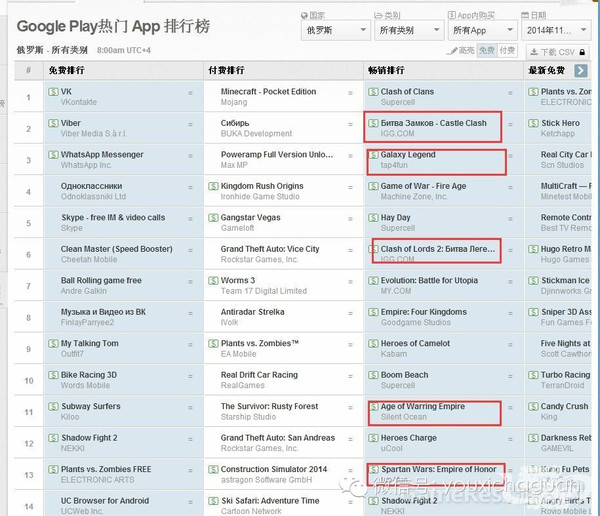
Task: Click the in-app purchase icon beside Gangstar Vegas
Action: pyautogui.click(x=213, y=218)
